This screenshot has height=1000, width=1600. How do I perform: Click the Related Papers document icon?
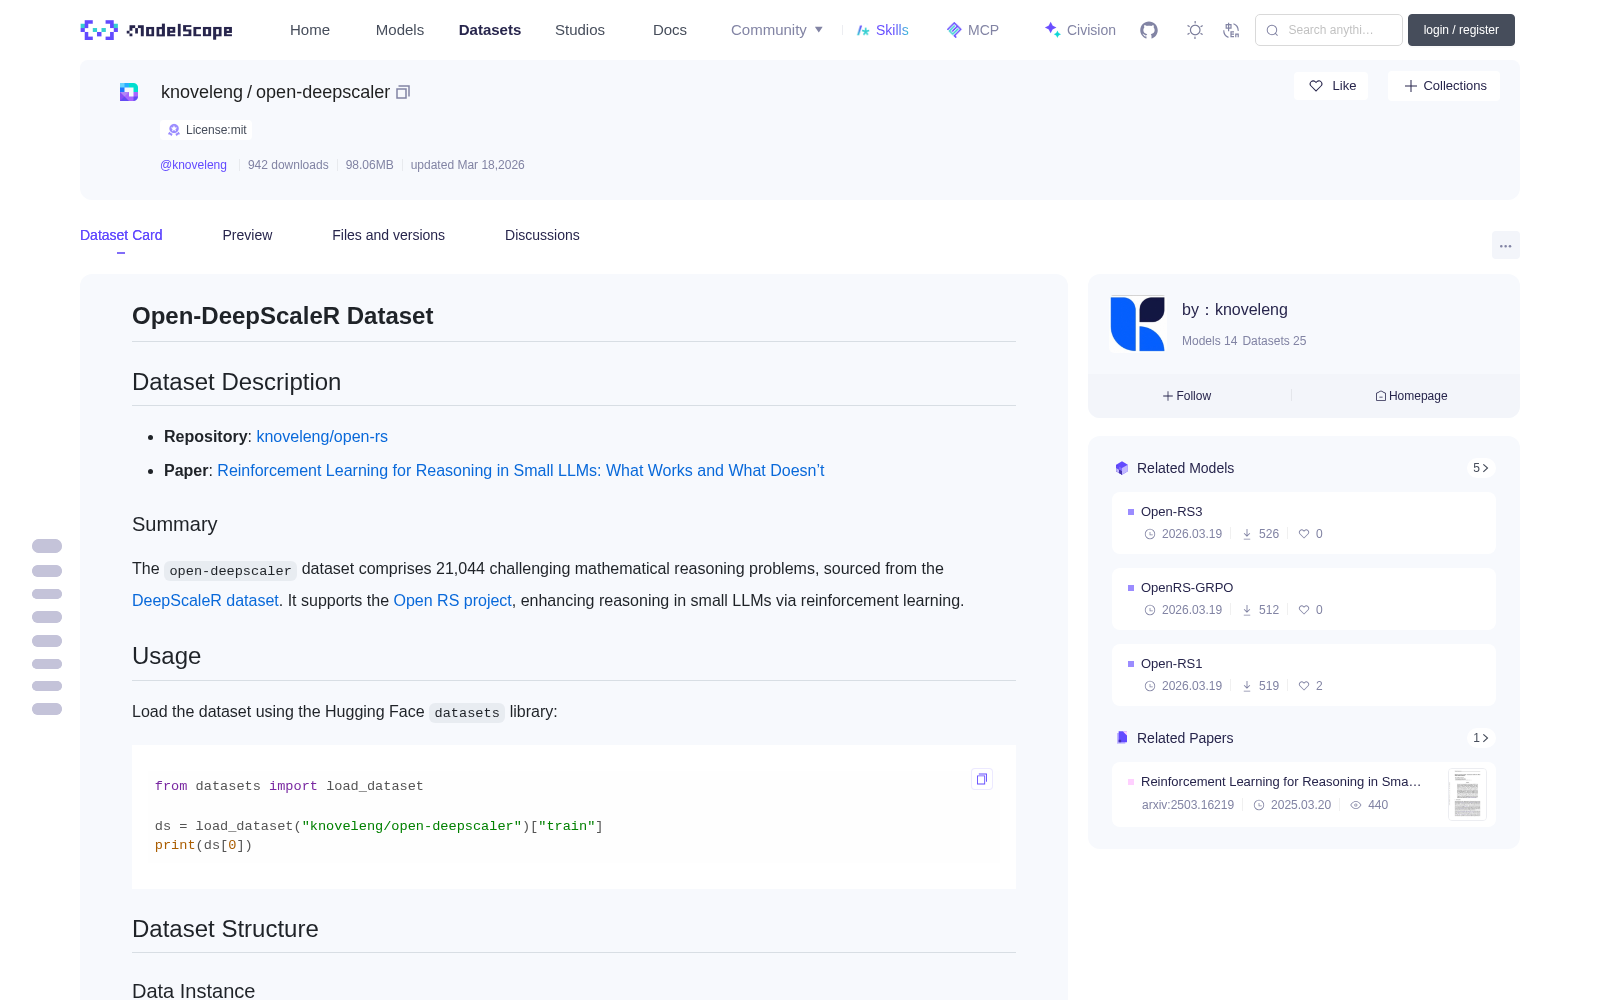tap(1122, 738)
